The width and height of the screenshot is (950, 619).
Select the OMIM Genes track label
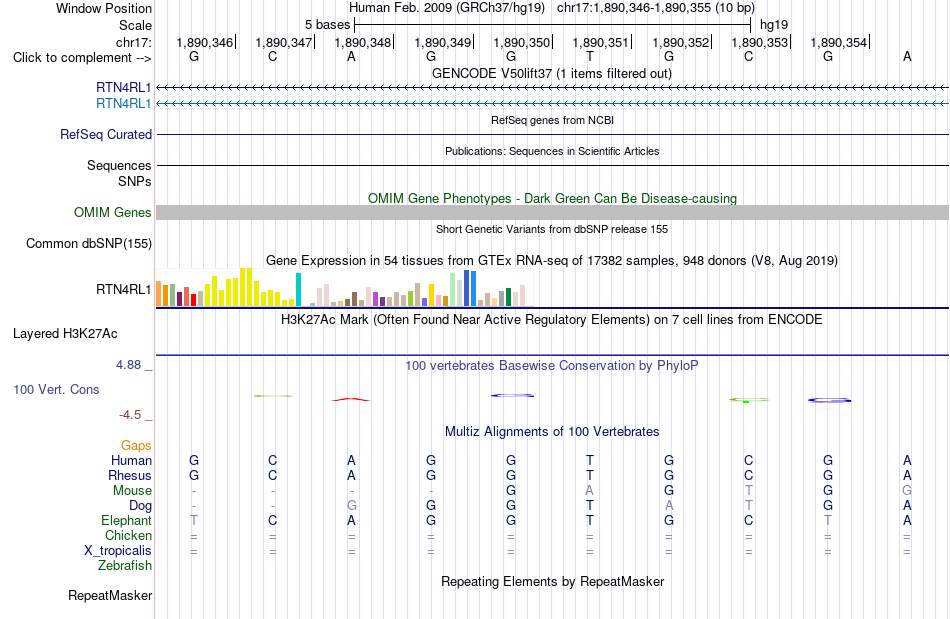point(113,213)
